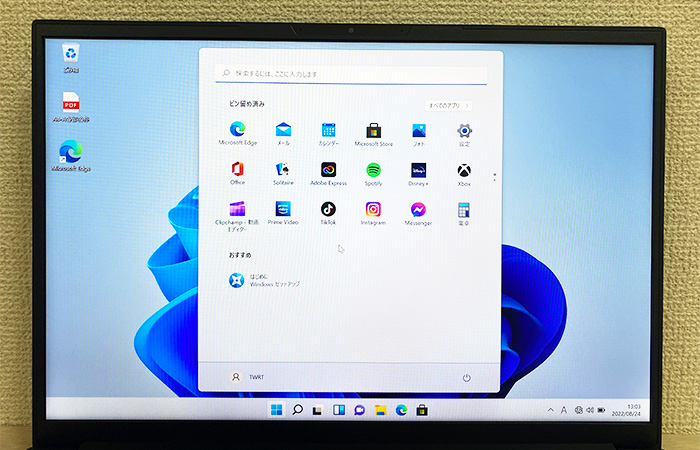This screenshot has width=700, height=450.
Task: Open the 'すべてのアプリ' all apps button
Action: 449,104
